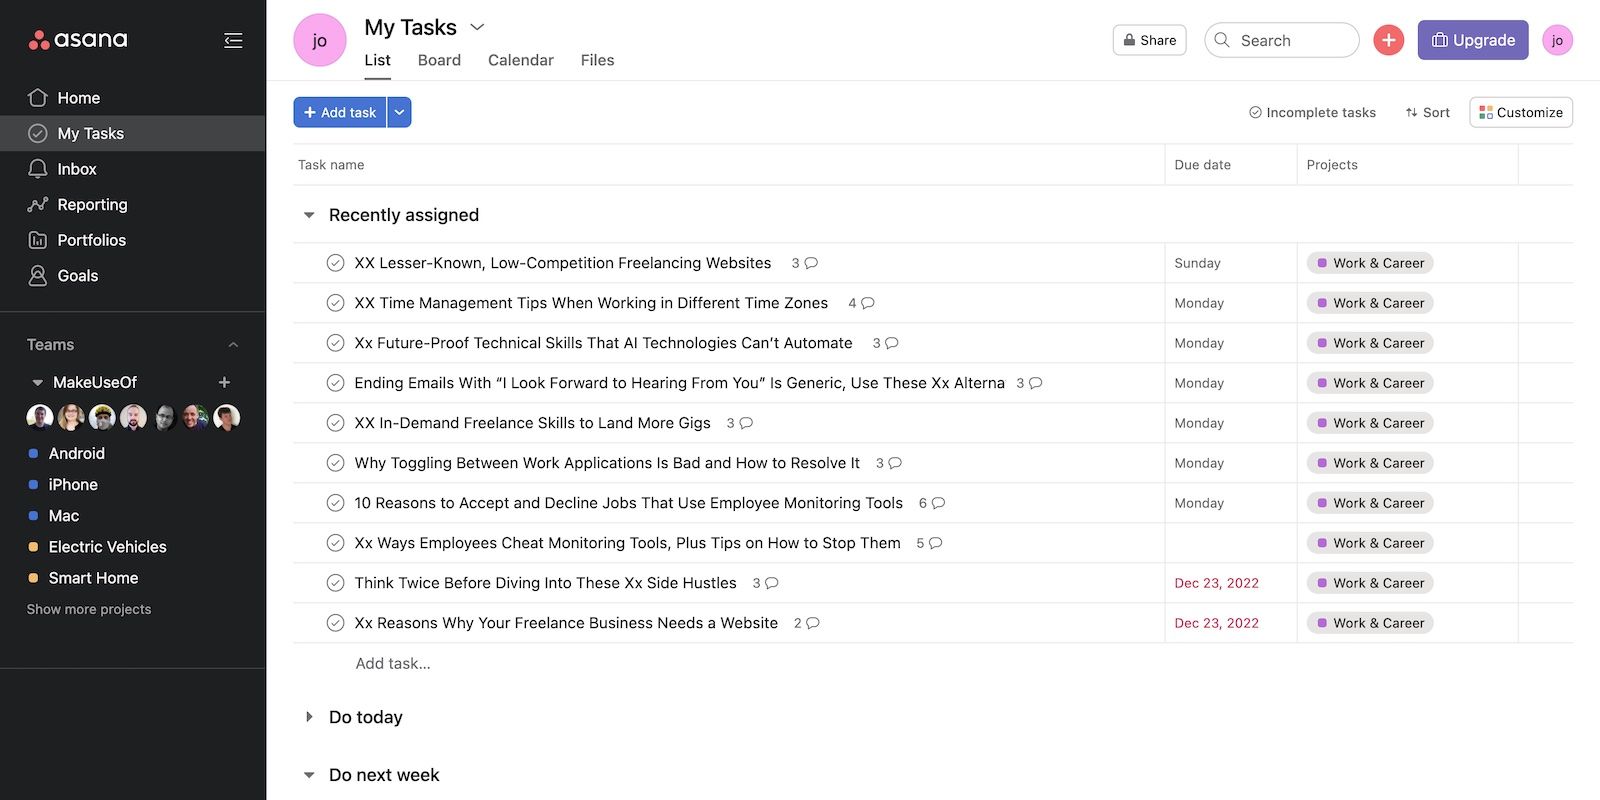Open the Add task dropdown arrow
The image size is (1600, 800).
click(x=399, y=112)
